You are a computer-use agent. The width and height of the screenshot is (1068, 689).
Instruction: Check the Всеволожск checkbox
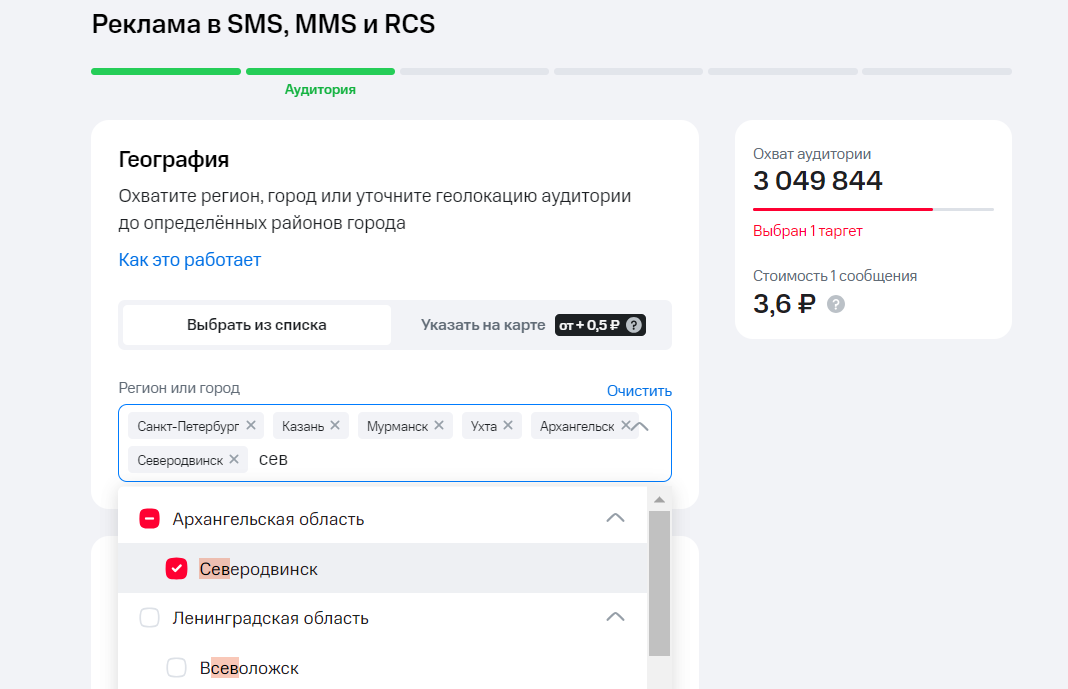tap(177, 667)
